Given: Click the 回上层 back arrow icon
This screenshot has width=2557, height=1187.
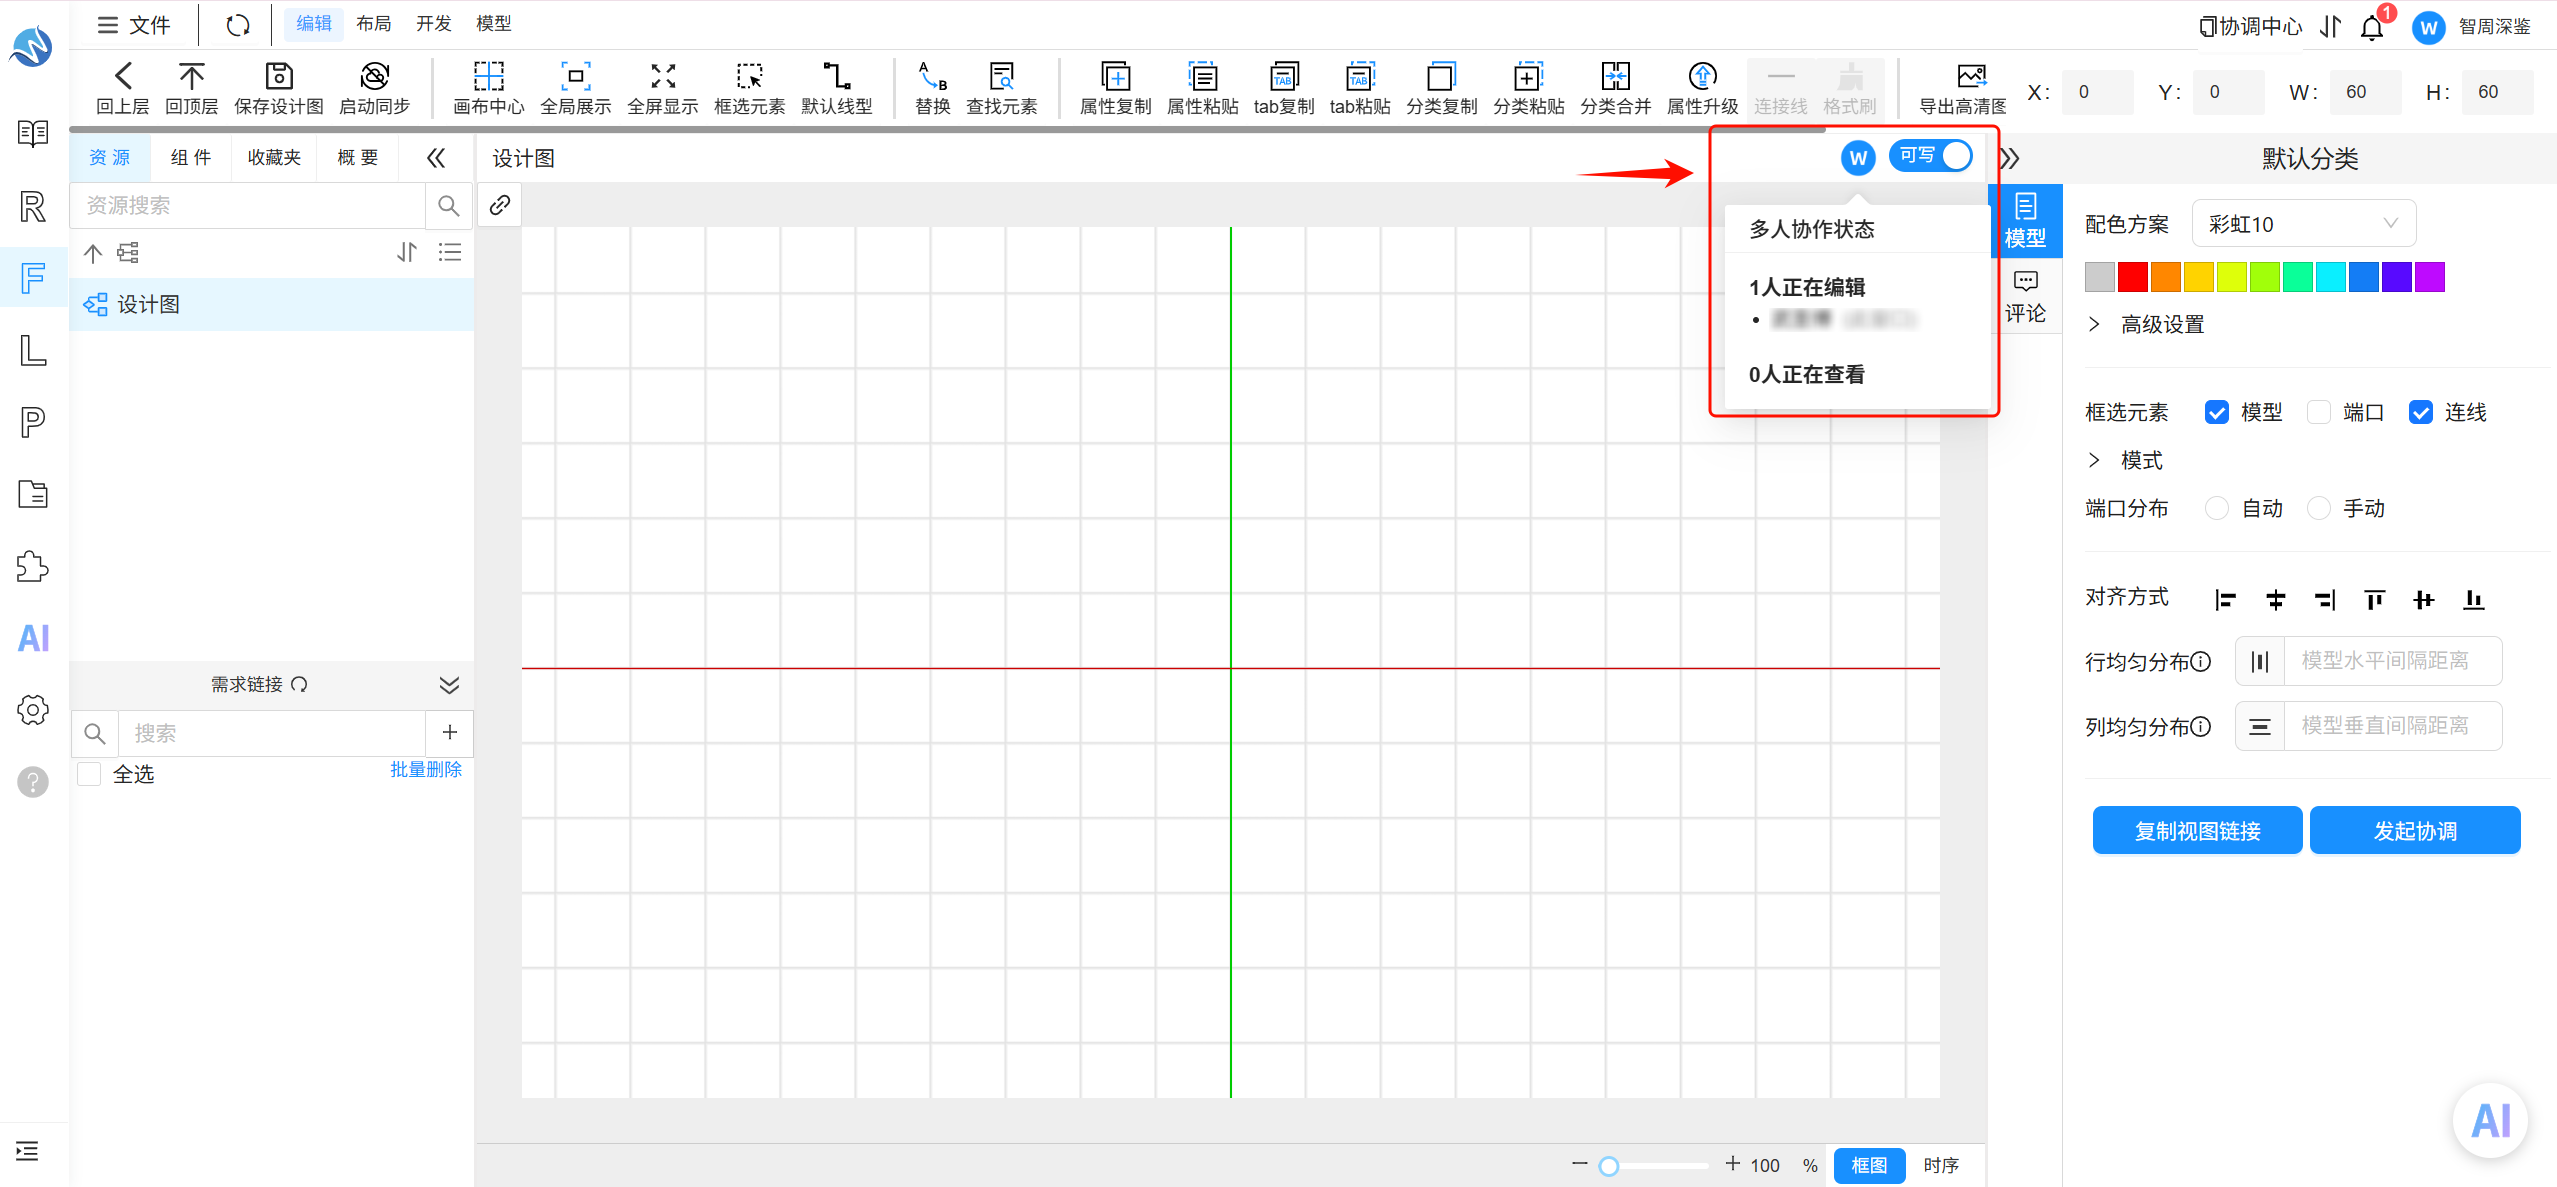Looking at the screenshot, I should point(122,76).
